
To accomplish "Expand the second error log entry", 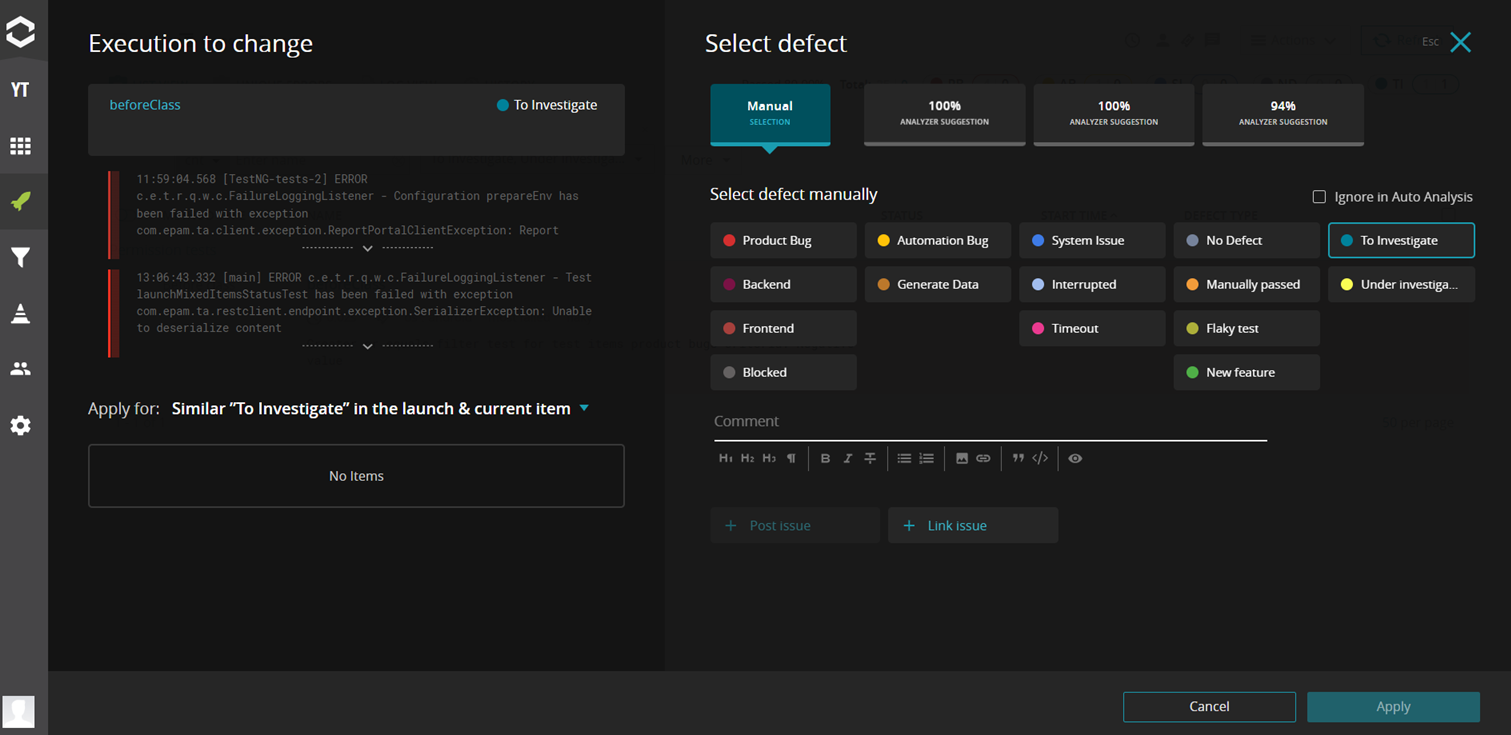I will click(367, 346).
